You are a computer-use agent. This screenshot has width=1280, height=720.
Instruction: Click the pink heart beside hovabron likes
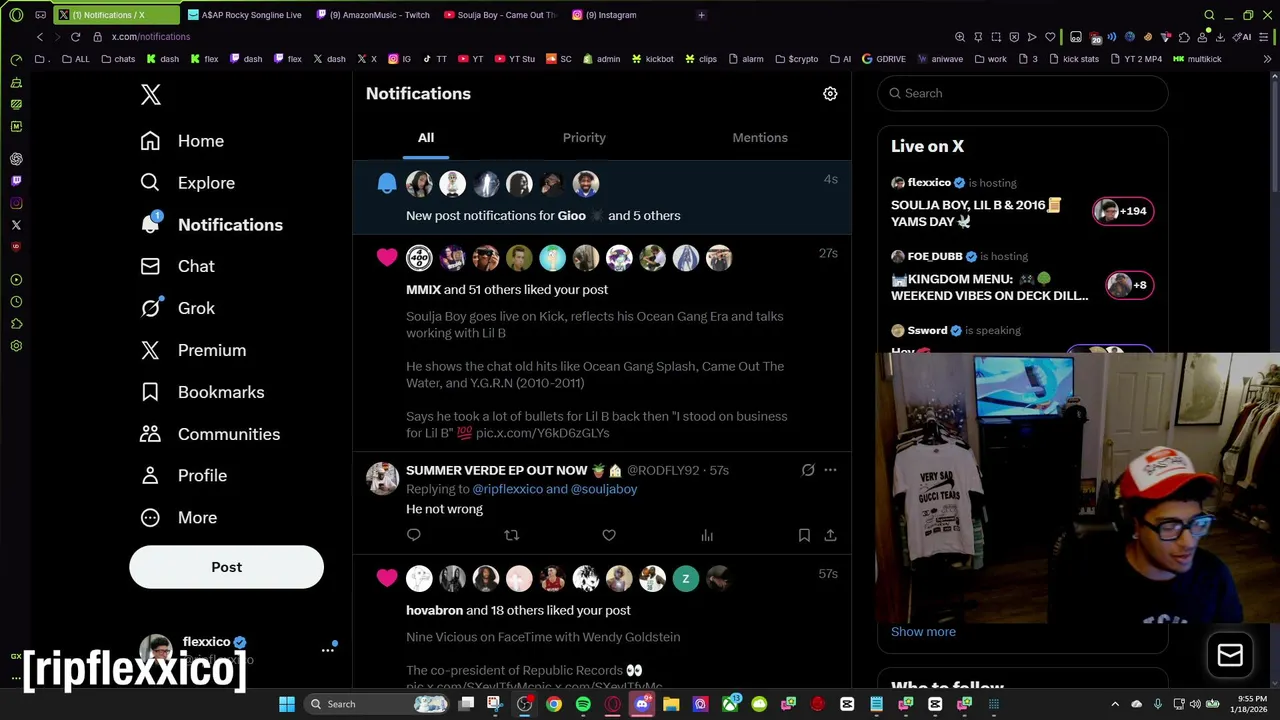pos(387,578)
